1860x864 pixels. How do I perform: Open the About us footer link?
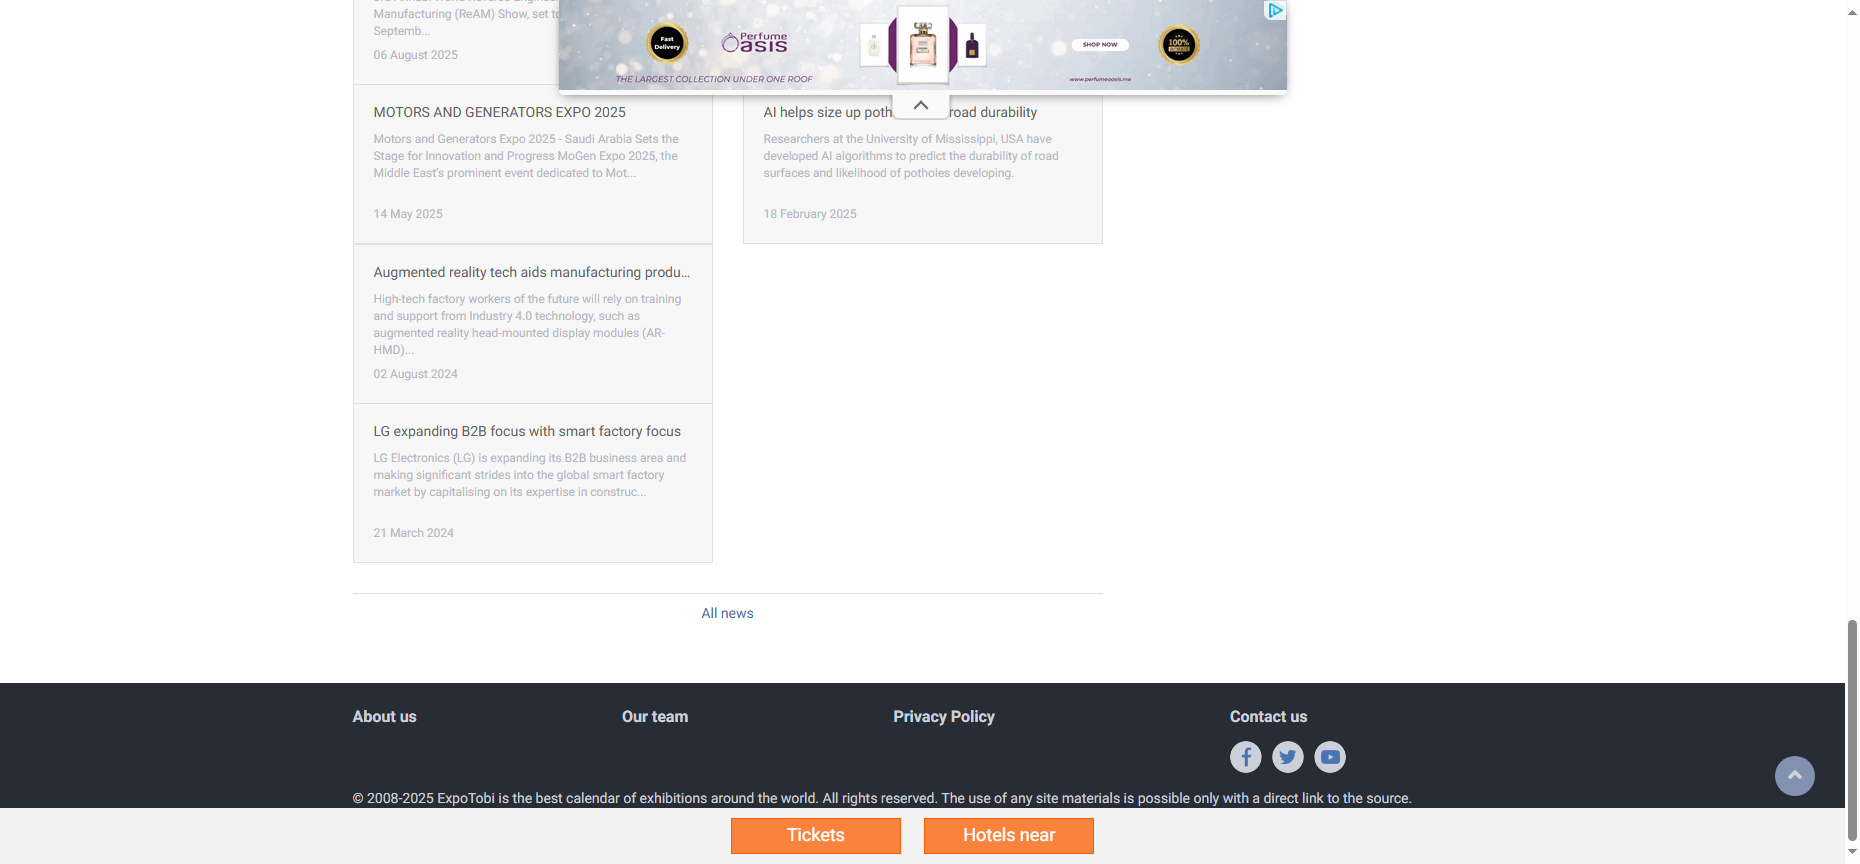click(x=384, y=716)
